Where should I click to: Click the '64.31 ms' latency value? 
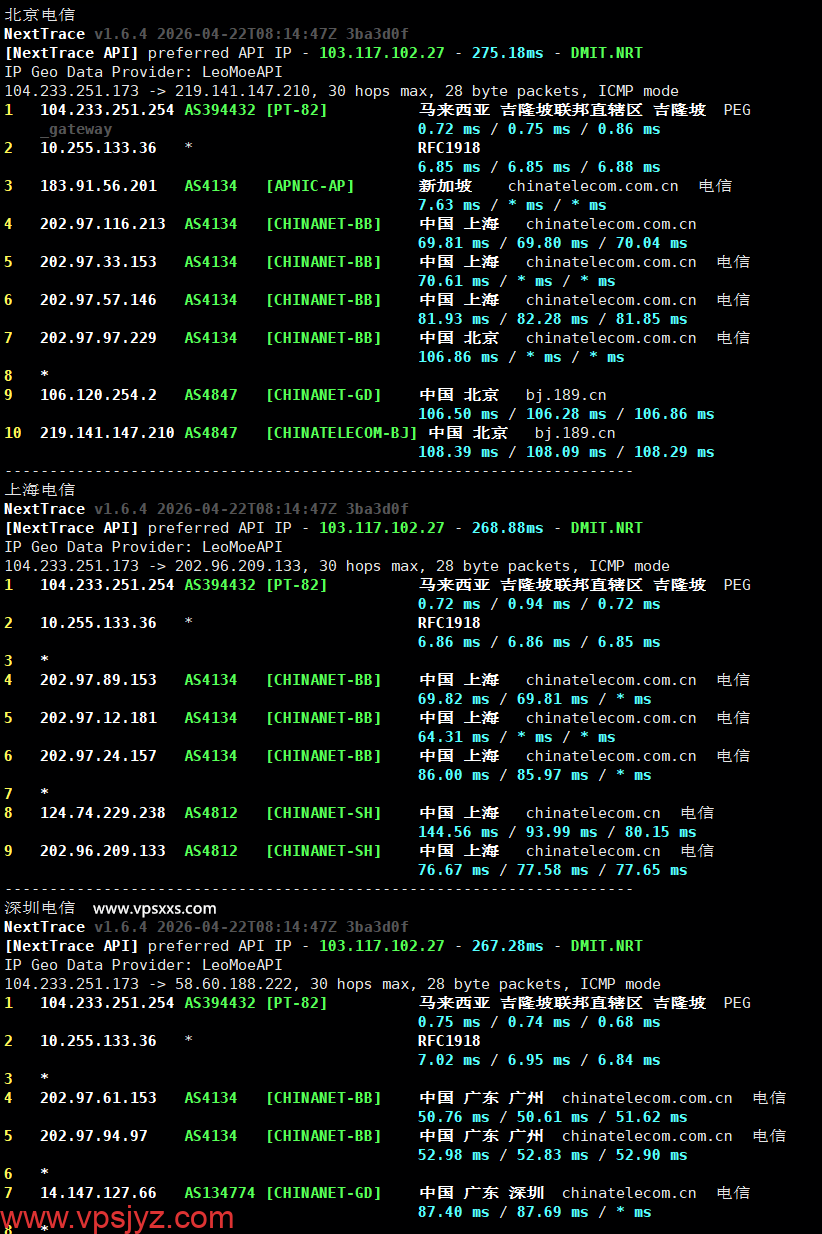[454, 737]
